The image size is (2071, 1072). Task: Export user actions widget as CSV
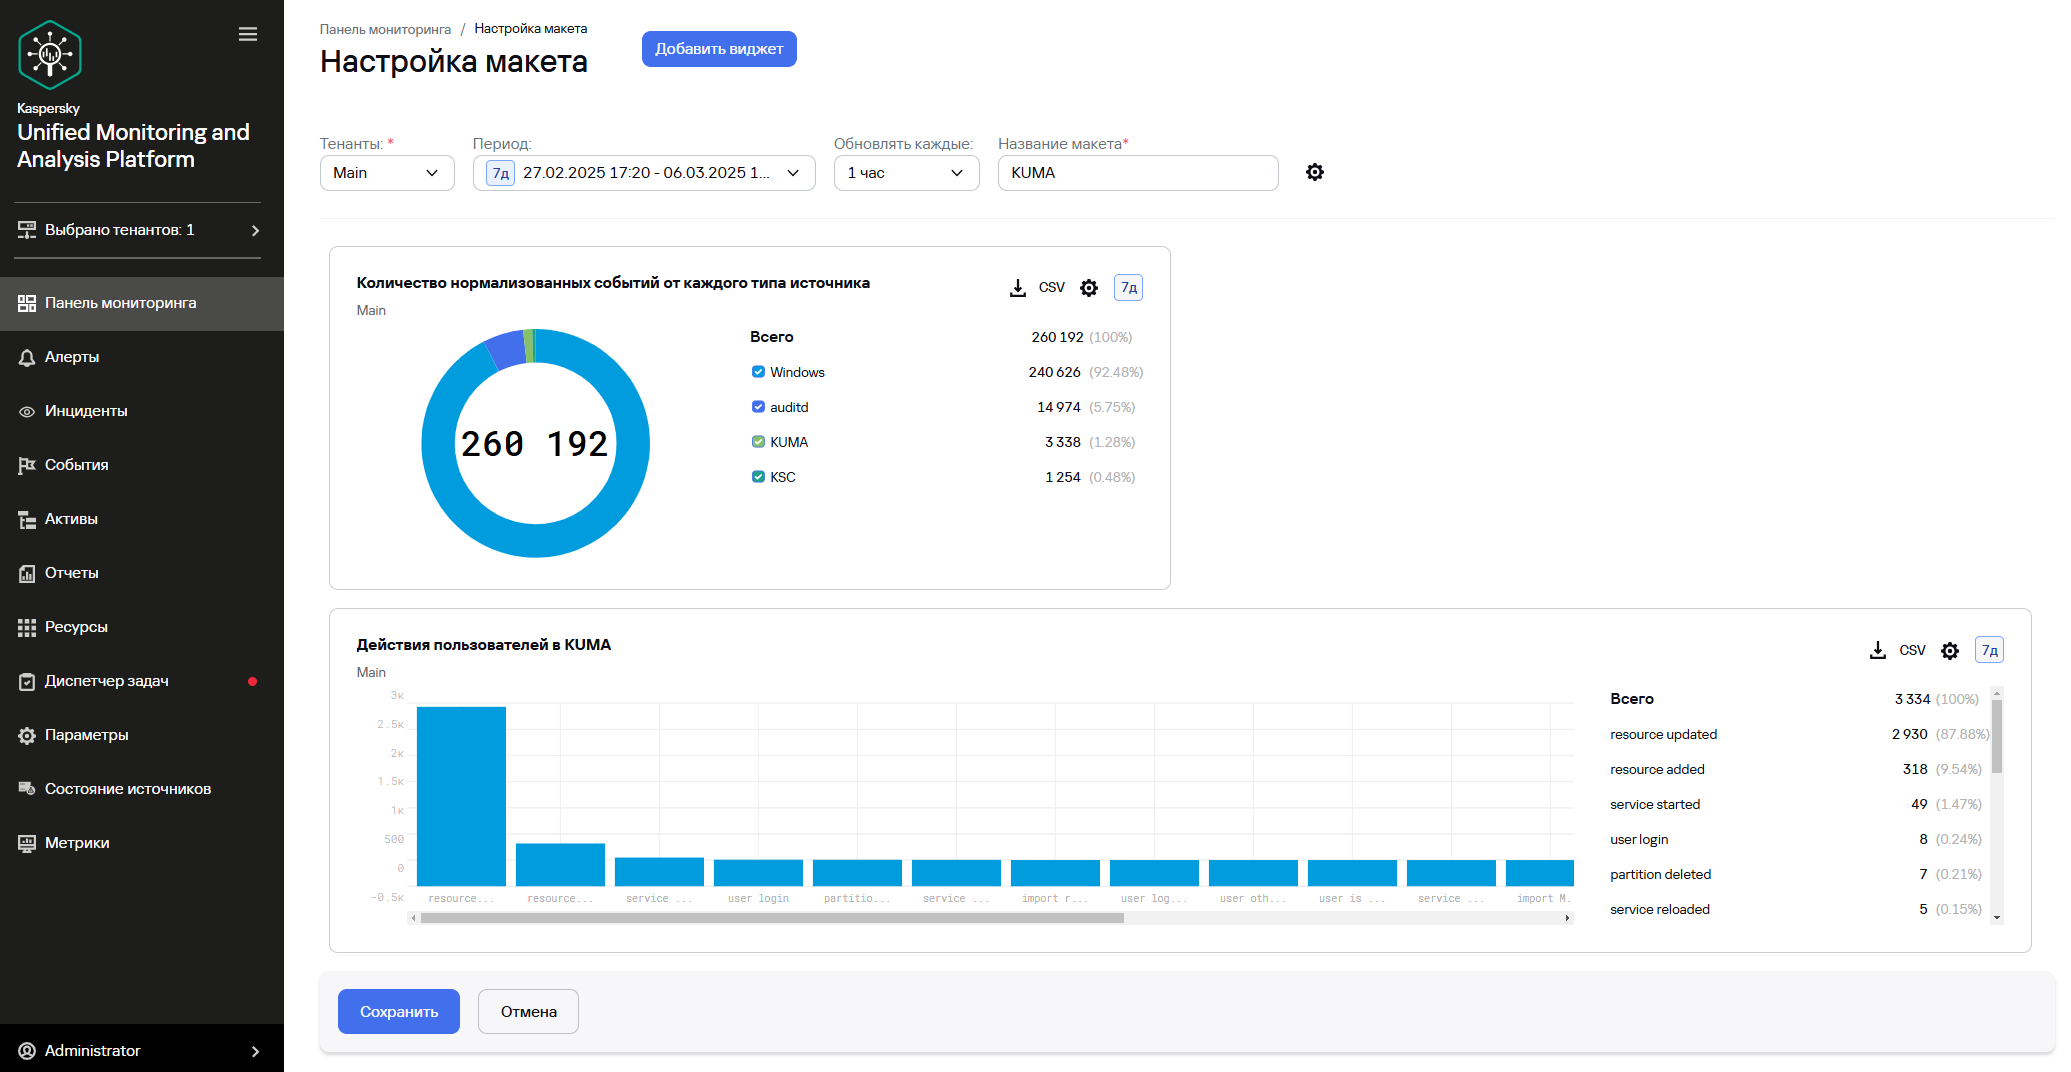(x=1912, y=650)
